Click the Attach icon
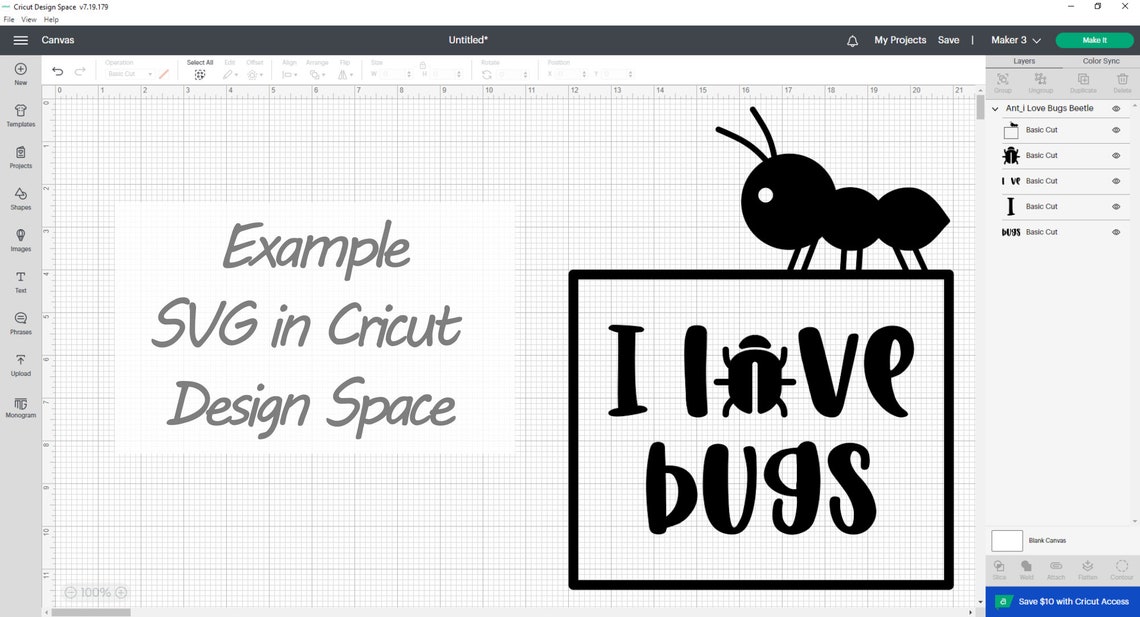The image size is (1140, 617). [1055, 569]
